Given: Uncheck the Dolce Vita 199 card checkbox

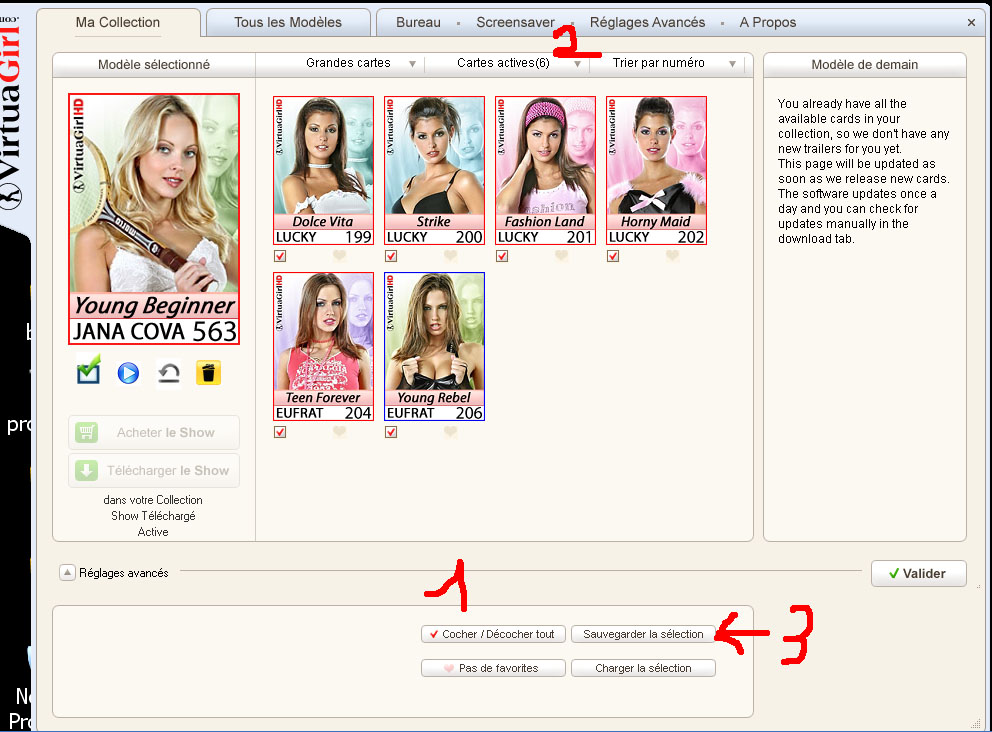Looking at the screenshot, I should tap(280, 256).
